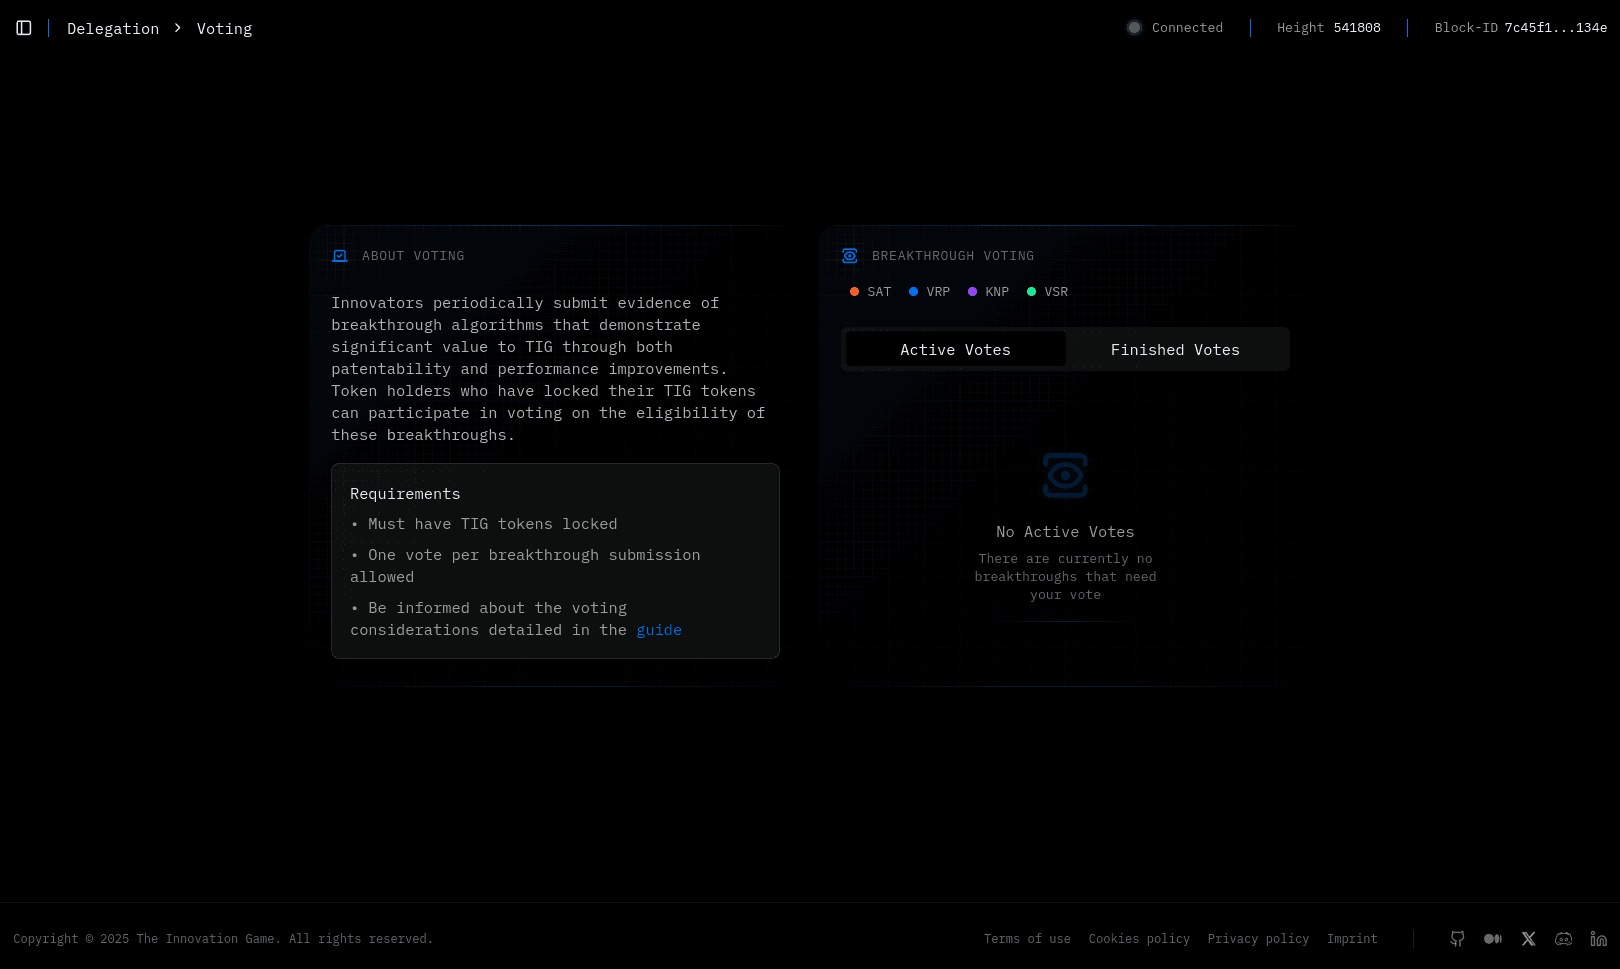This screenshot has width=1620, height=969.
Task: Open the GitHub link in footer
Action: [x=1457, y=939]
